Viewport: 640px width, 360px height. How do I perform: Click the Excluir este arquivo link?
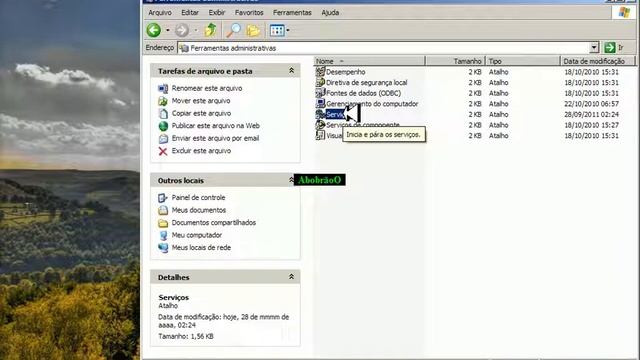(x=201, y=151)
